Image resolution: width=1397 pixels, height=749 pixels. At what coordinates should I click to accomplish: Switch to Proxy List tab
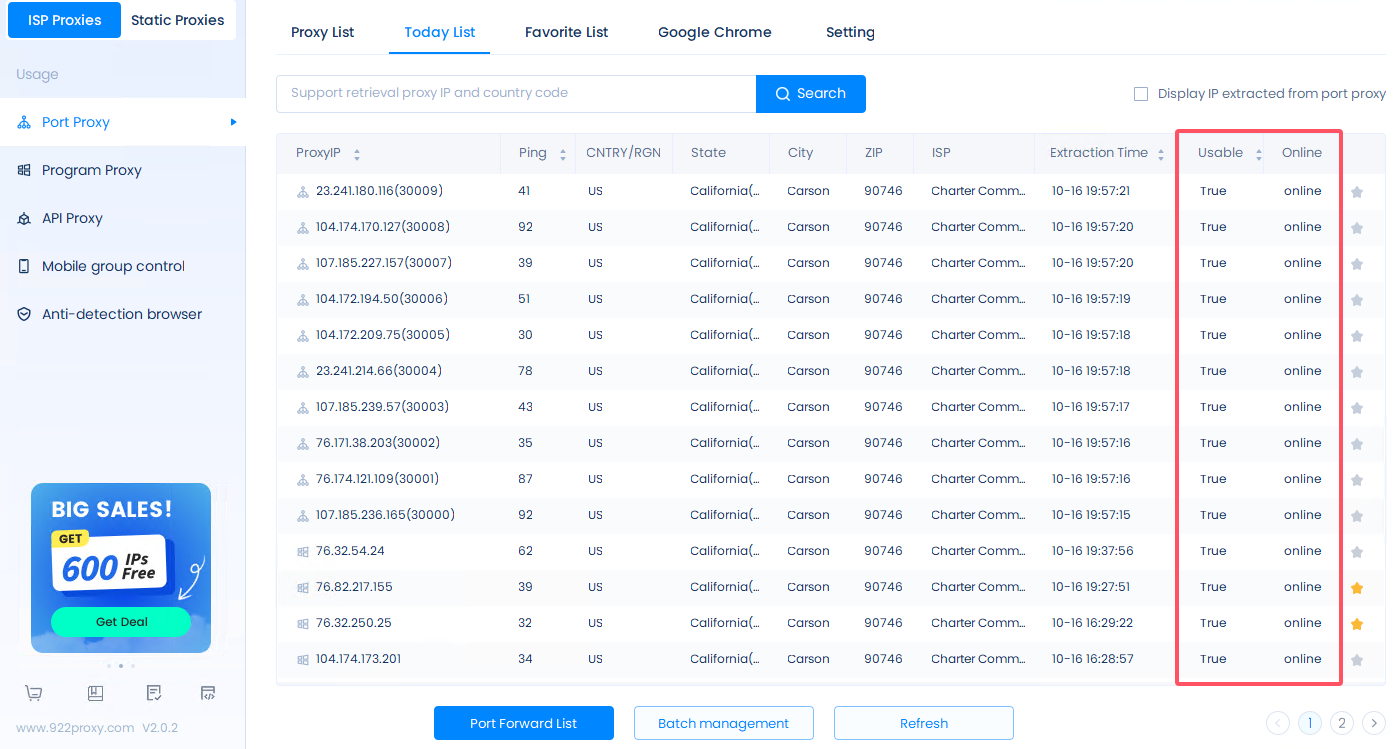pos(322,32)
